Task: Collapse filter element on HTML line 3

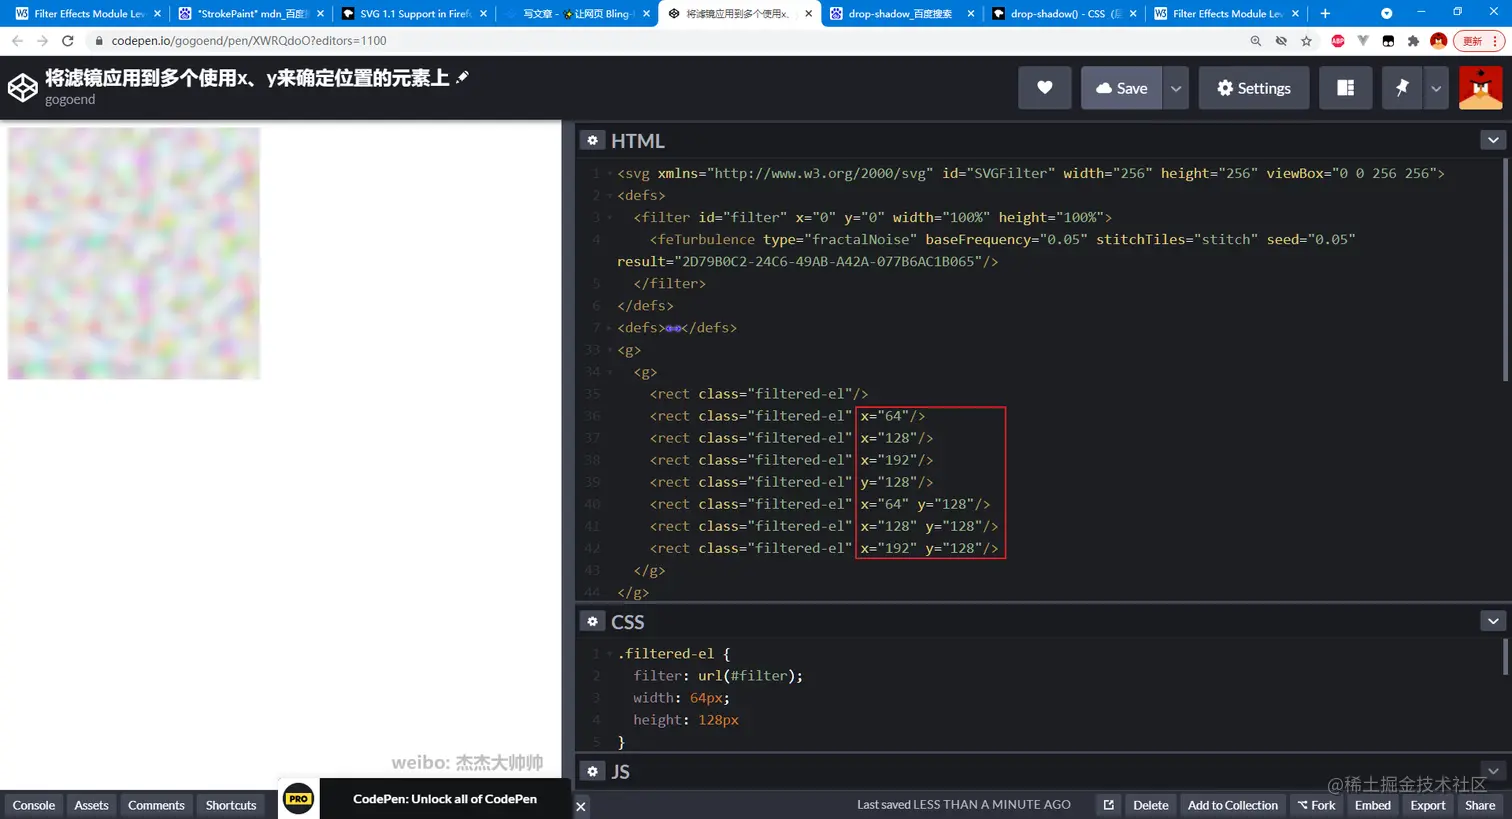Action: [x=610, y=217]
